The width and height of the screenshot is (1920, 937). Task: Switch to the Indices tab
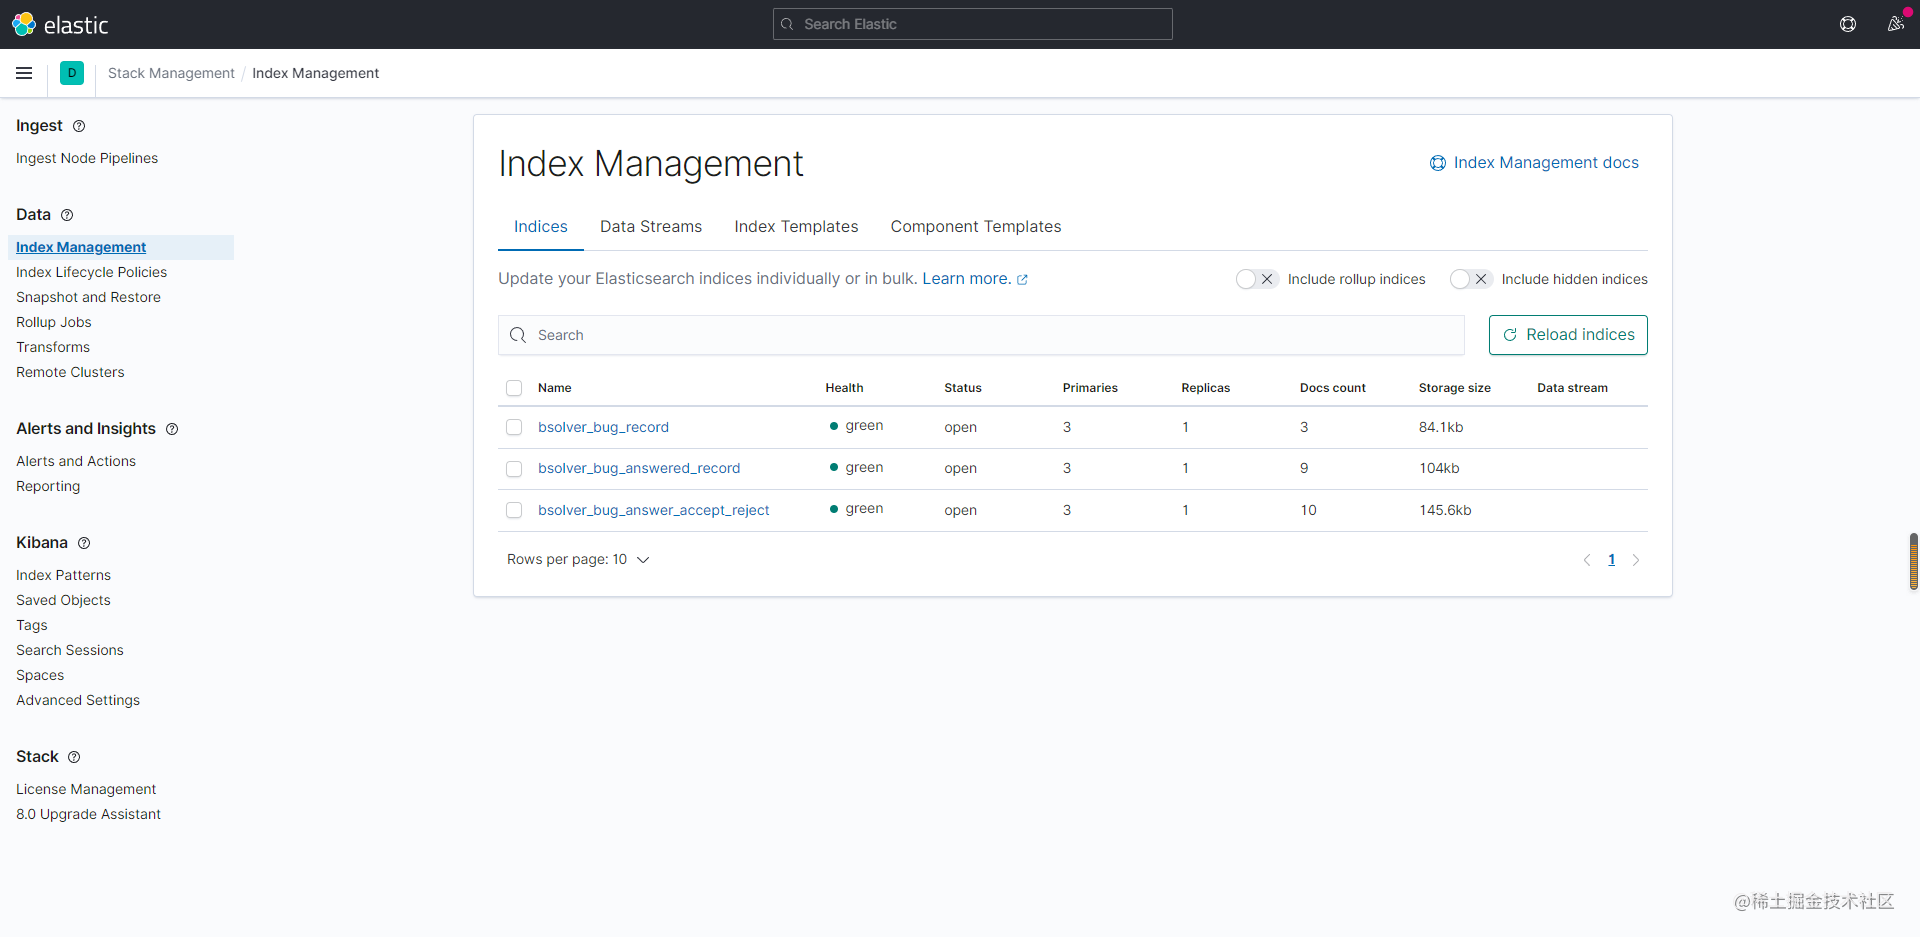(541, 227)
